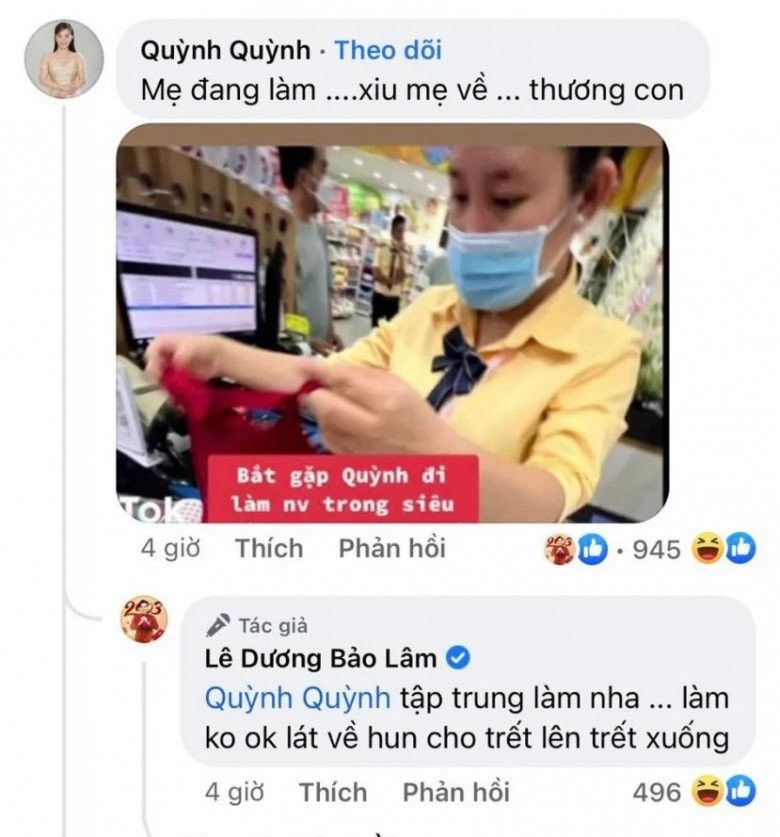Click the thumbs-up icon on Bảo Lâm's reply

click(x=739, y=791)
